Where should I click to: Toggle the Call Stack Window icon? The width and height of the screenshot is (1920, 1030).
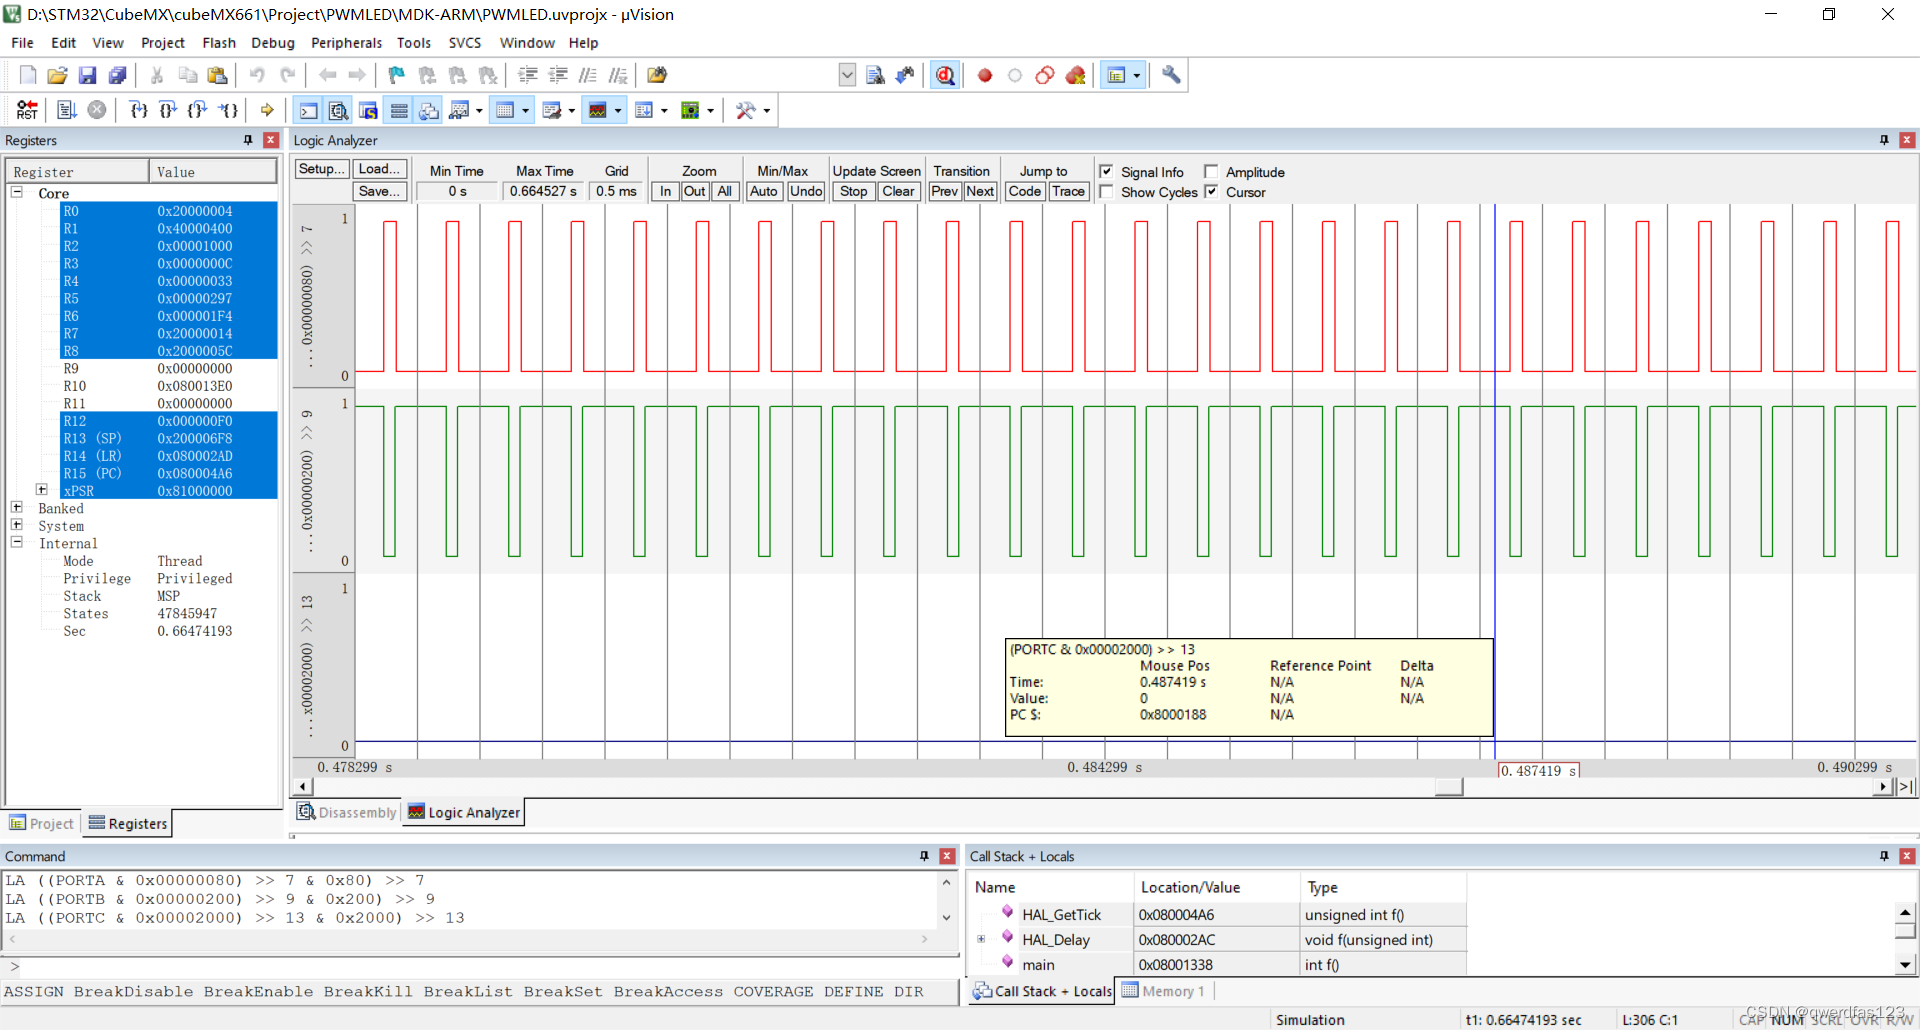point(429,110)
